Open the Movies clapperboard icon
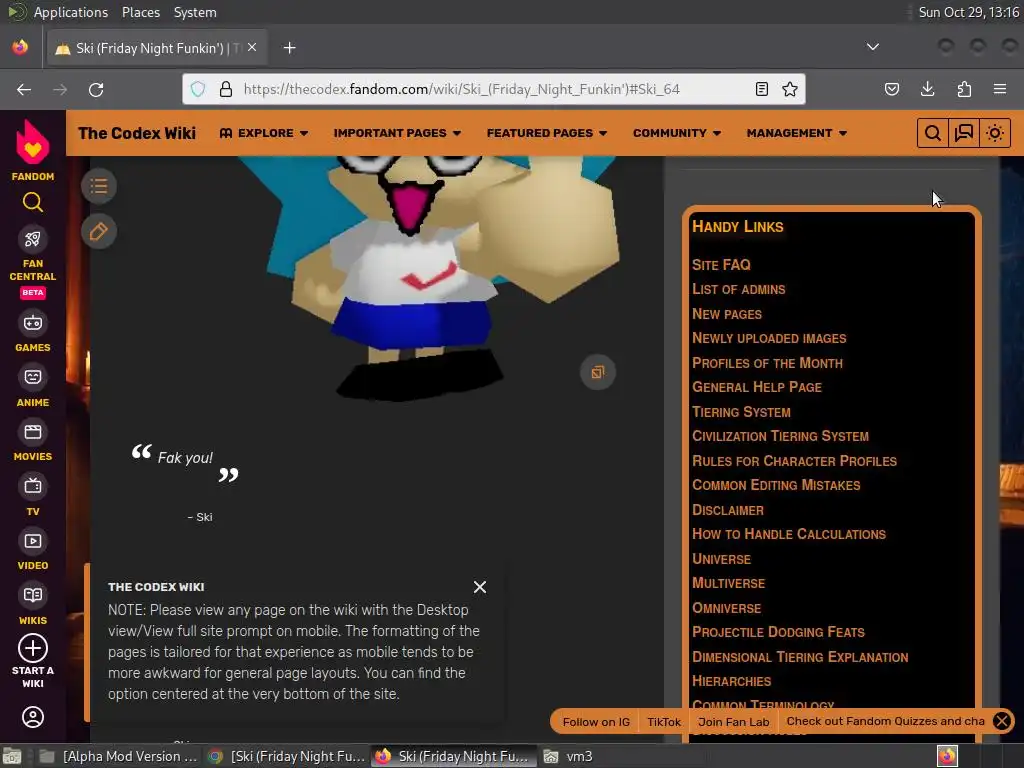1024x768 pixels. (x=33, y=432)
